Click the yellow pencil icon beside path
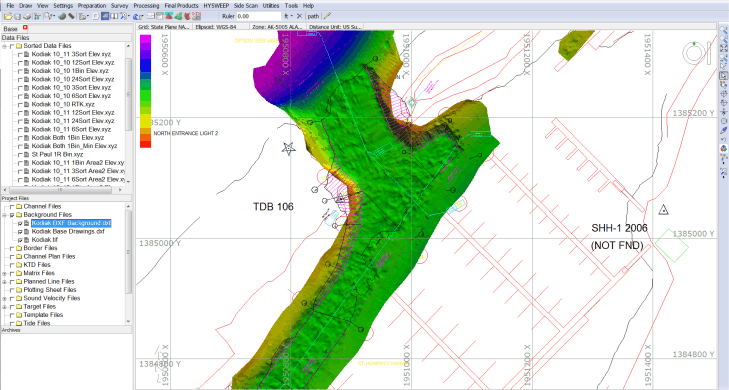The height and width of the screenshot is (390, 729). click(x=327, y=16)
